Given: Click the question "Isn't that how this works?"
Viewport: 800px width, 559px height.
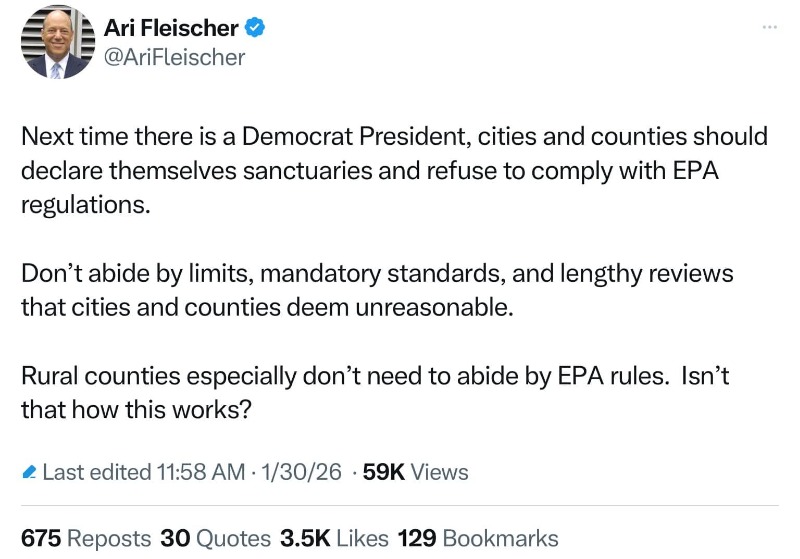Looking at the screenshot, I should [x=135, y=409].
